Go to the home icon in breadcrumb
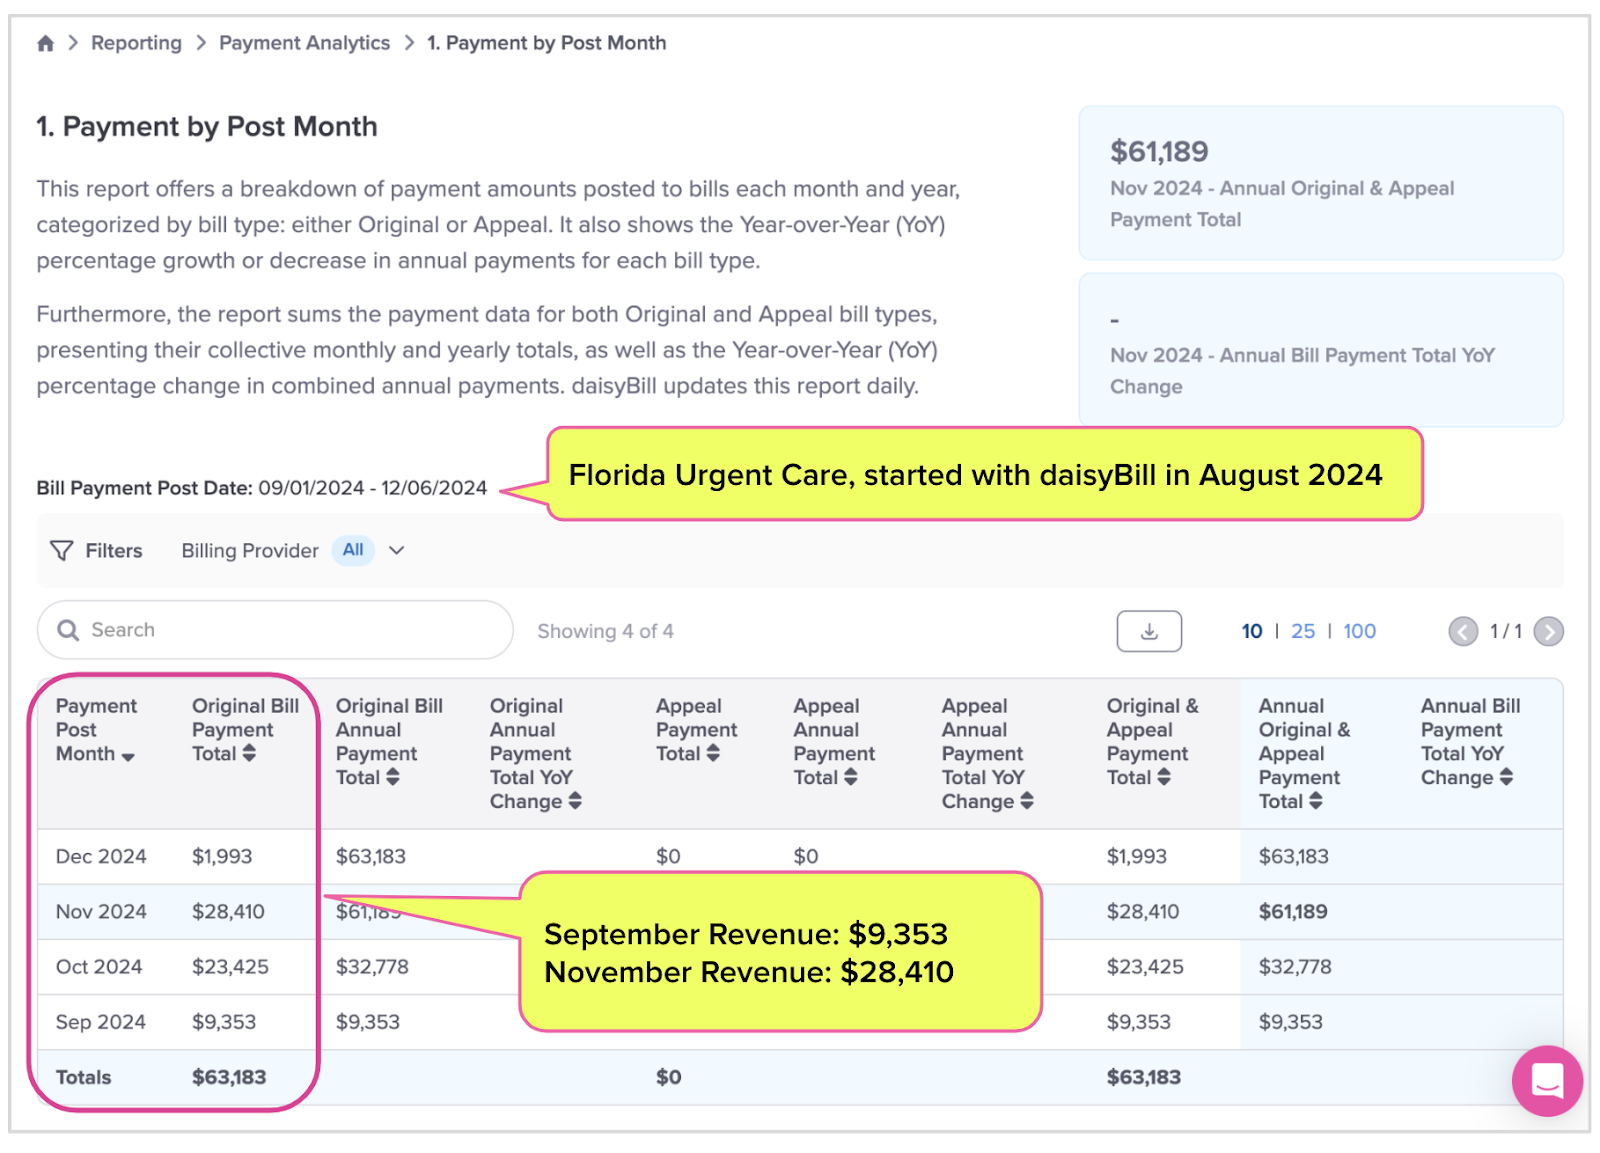This screenshot has height=1153, width=1600. click(45, 43)
